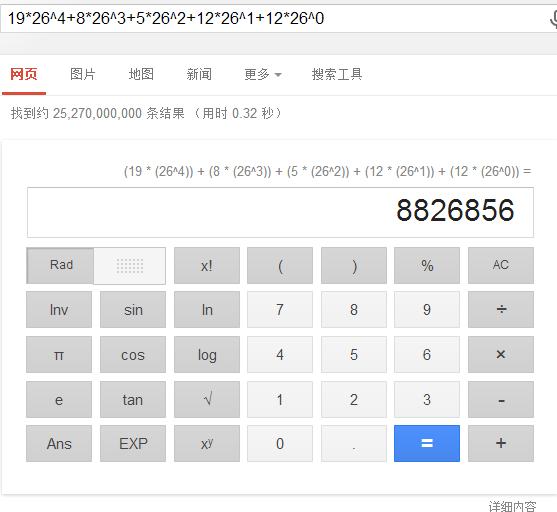
Task: Toggle the Rad angle mode
Action: click(60, 265)
